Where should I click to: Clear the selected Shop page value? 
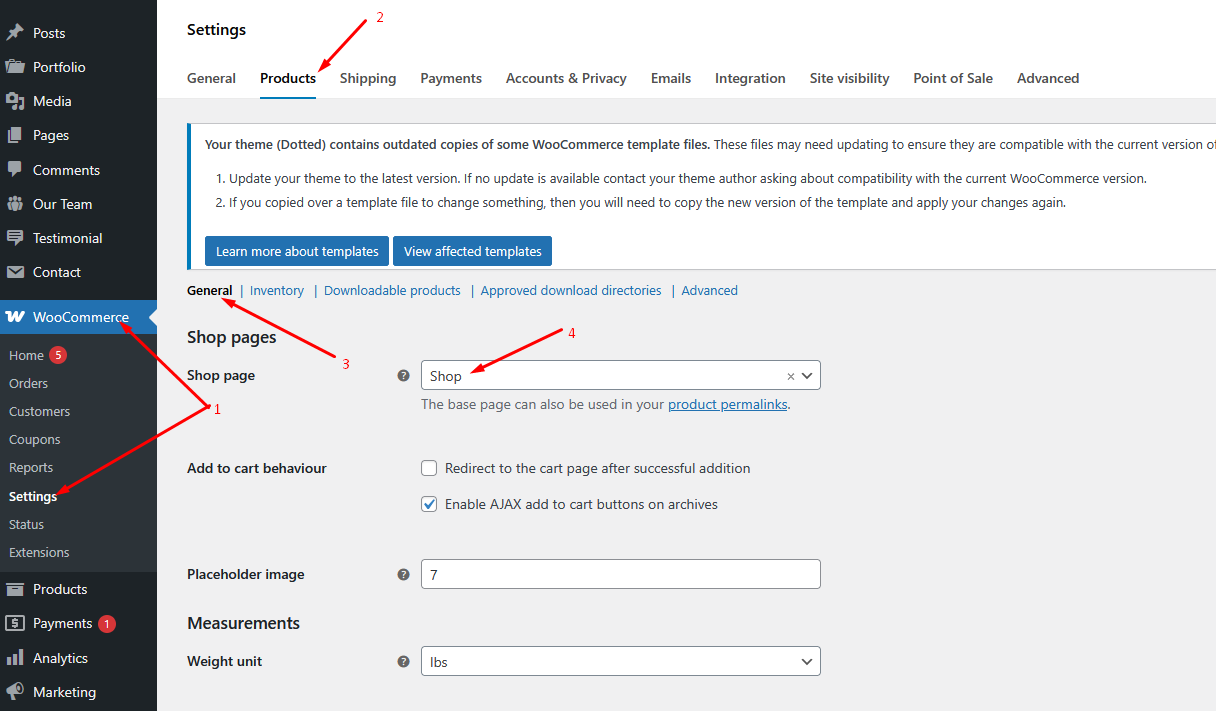tap(790, 376)
